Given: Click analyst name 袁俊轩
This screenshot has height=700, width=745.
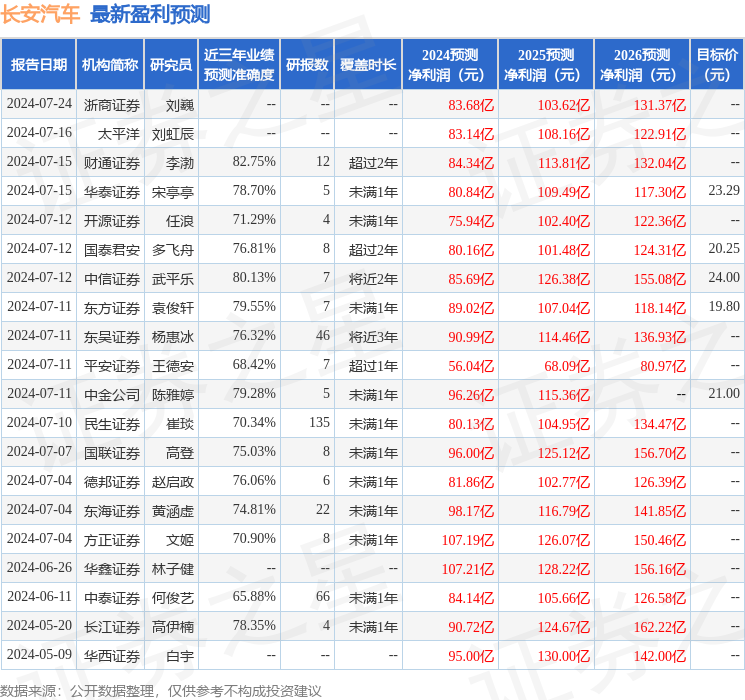Looking at the screenshot, I should (173, 308).
